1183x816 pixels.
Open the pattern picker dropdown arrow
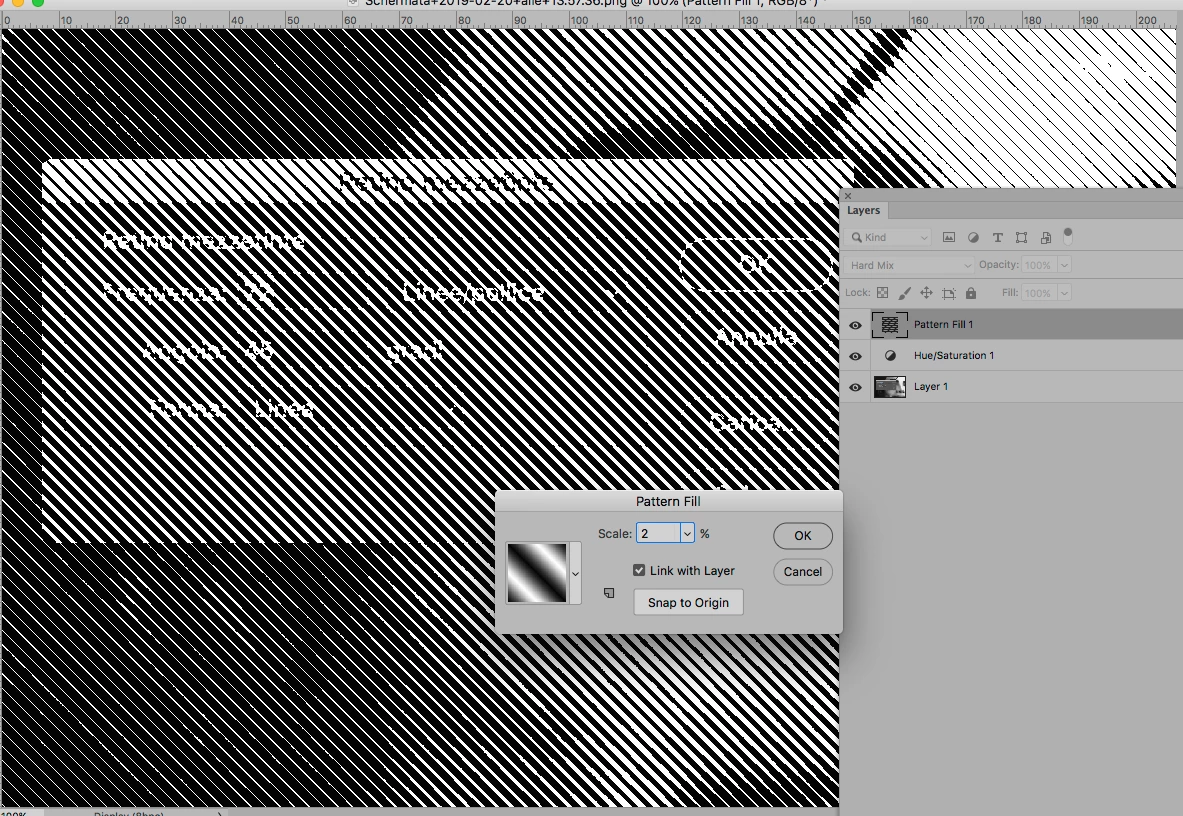575,573
